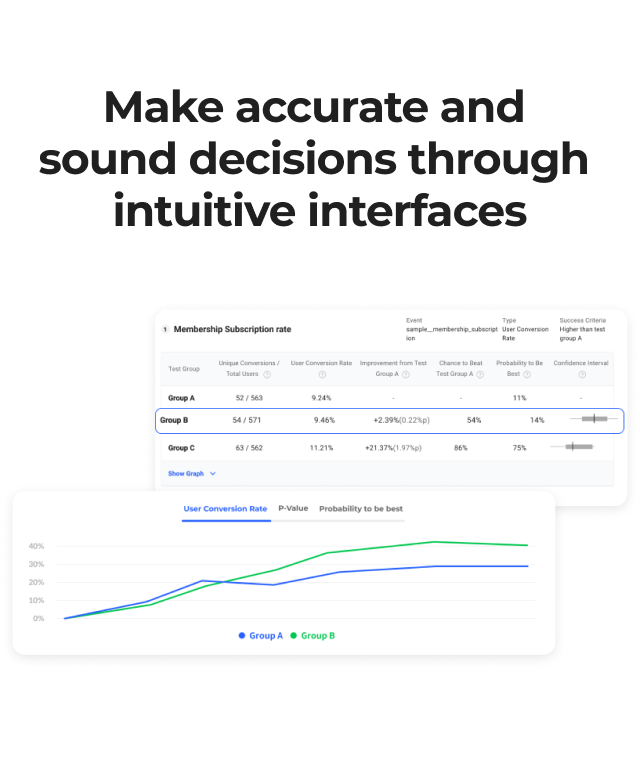
Task: Click Membership Subscription rate title
Action: 232,329
